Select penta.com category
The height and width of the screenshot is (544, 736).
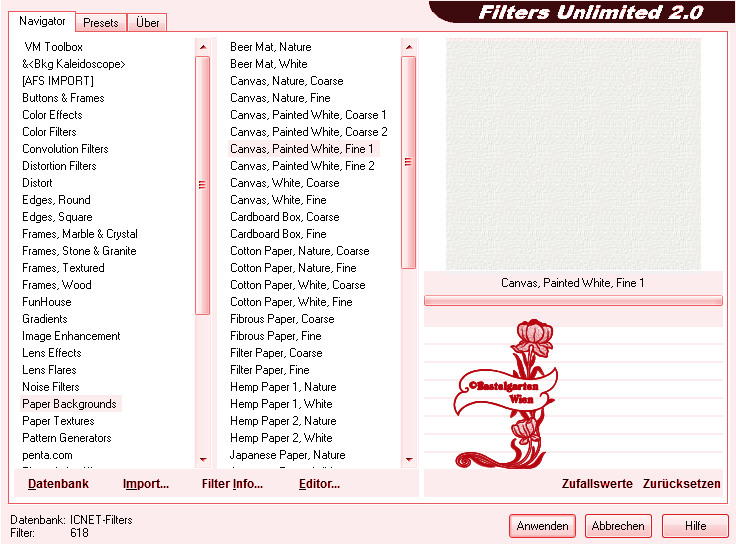pyautogui.click(x=47, y=455)
